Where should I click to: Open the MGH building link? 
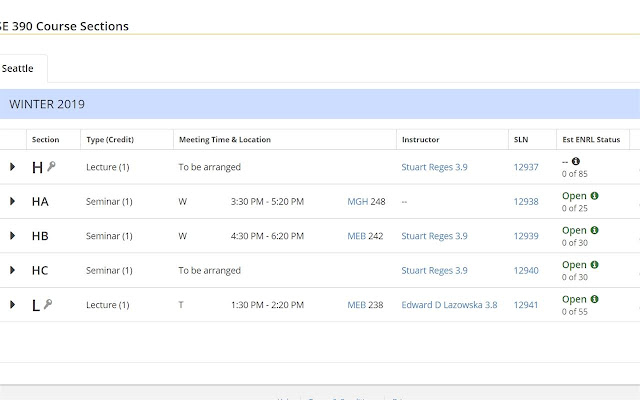tap(358, 201)
